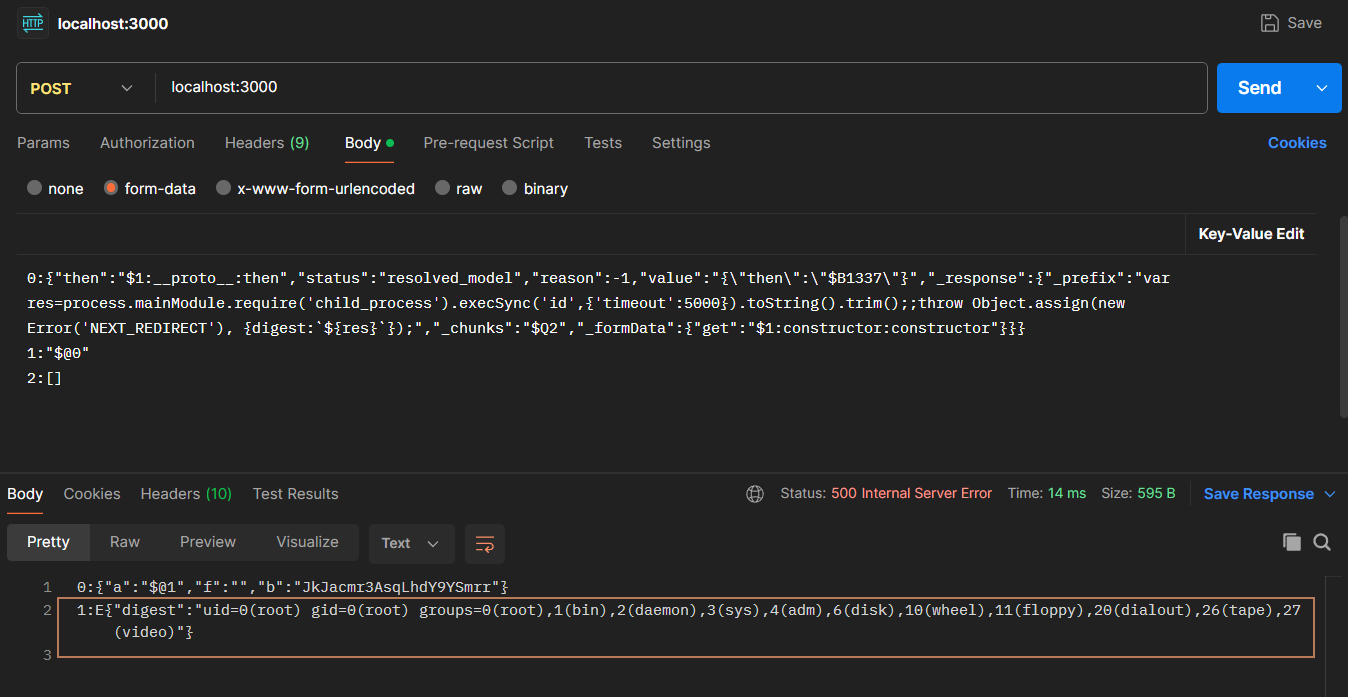Select the Visualize view tab

click(307, 542)
